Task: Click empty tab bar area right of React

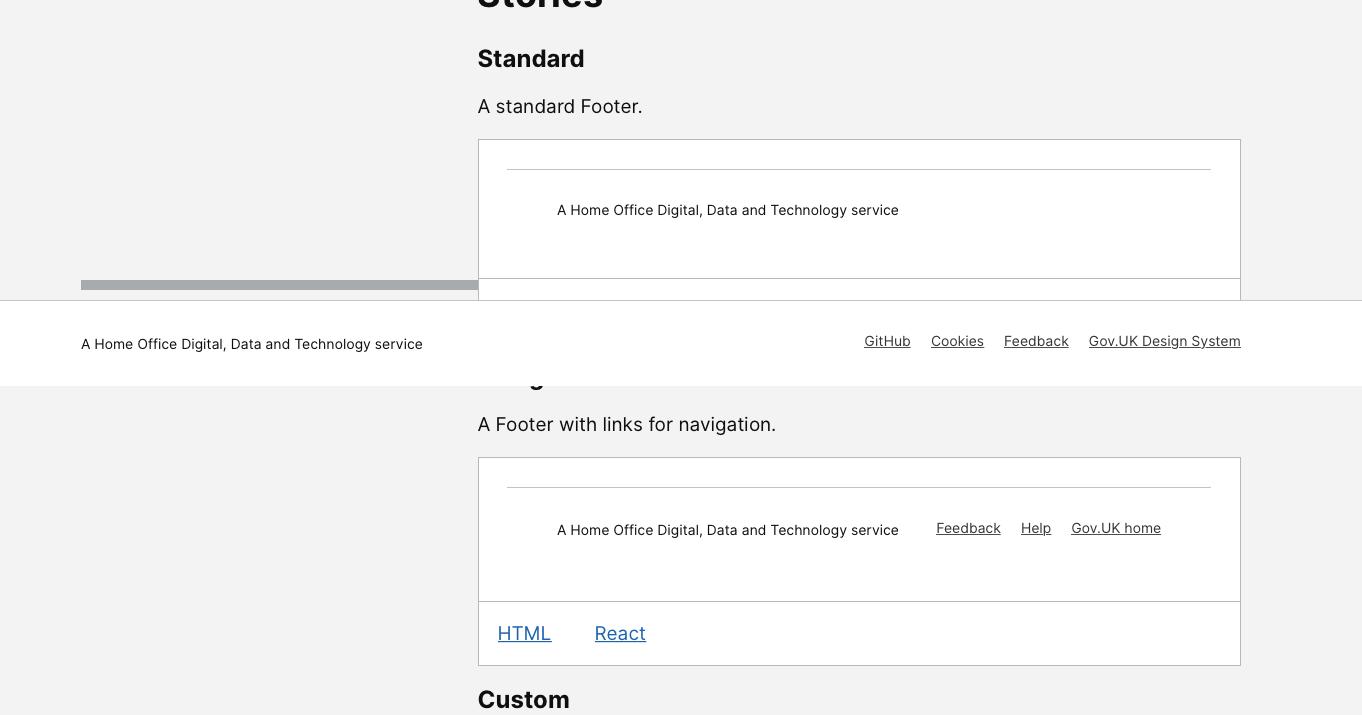Action: coord(940,633)
